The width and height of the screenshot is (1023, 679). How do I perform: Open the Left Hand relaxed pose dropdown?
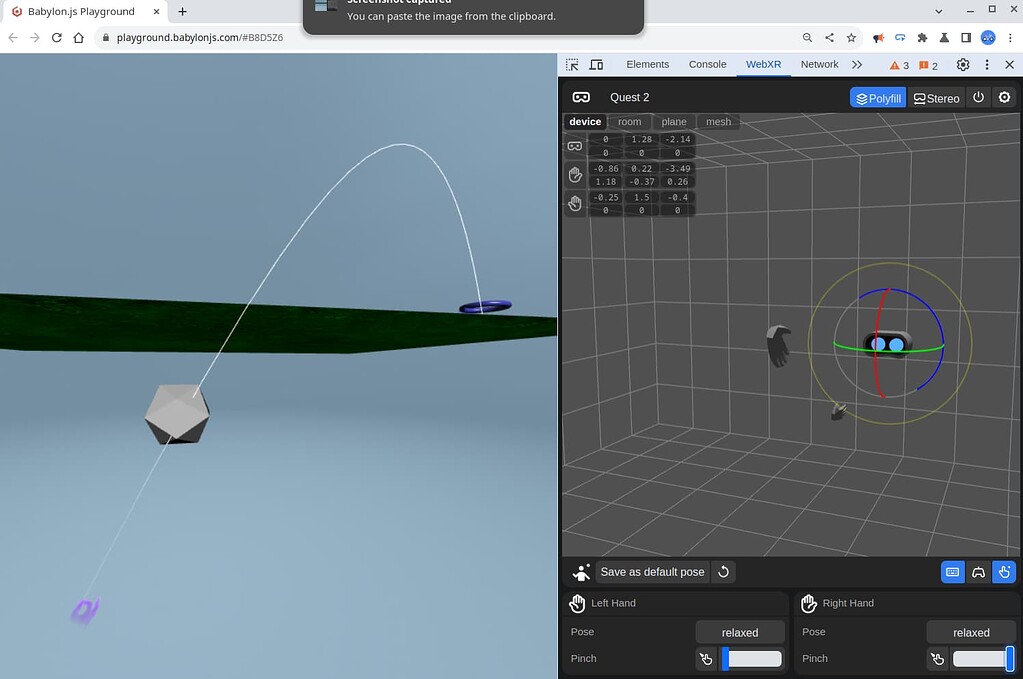coord(740,632)
